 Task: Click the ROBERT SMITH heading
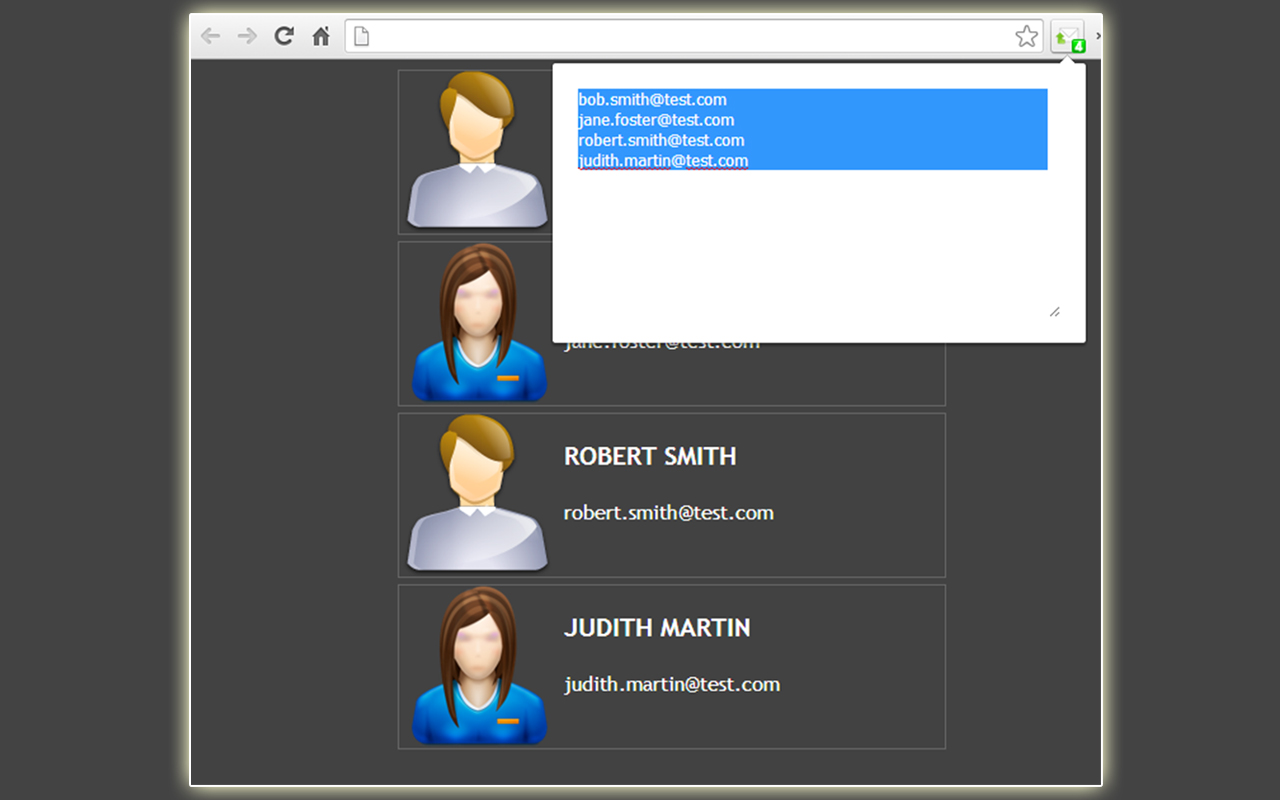click(x=650, y=456)
